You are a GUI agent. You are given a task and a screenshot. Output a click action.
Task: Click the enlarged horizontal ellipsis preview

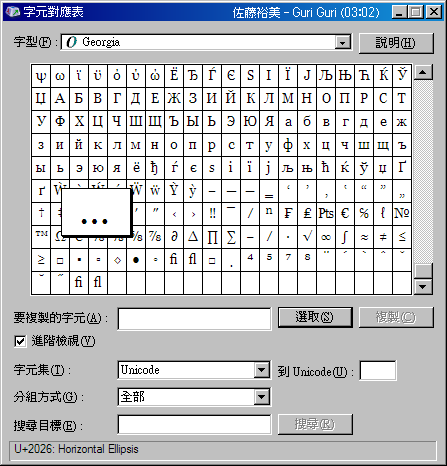[96, 212]
